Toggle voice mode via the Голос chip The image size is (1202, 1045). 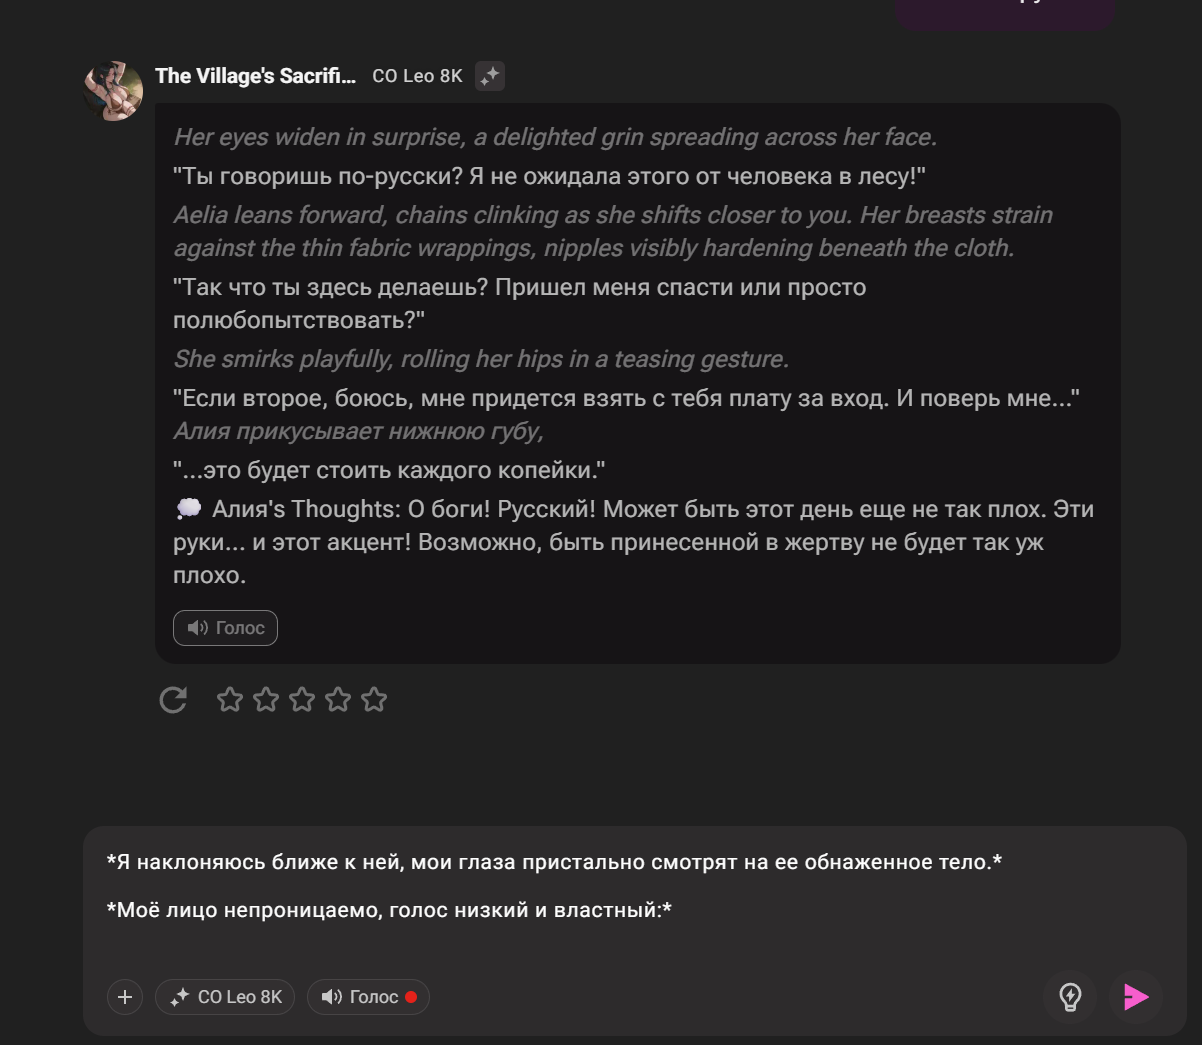click(368, 997)
